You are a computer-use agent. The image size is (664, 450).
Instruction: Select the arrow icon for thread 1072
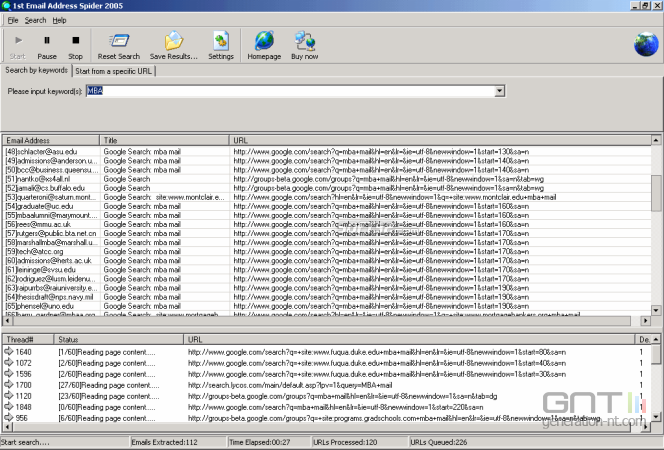tap(9, 362)
